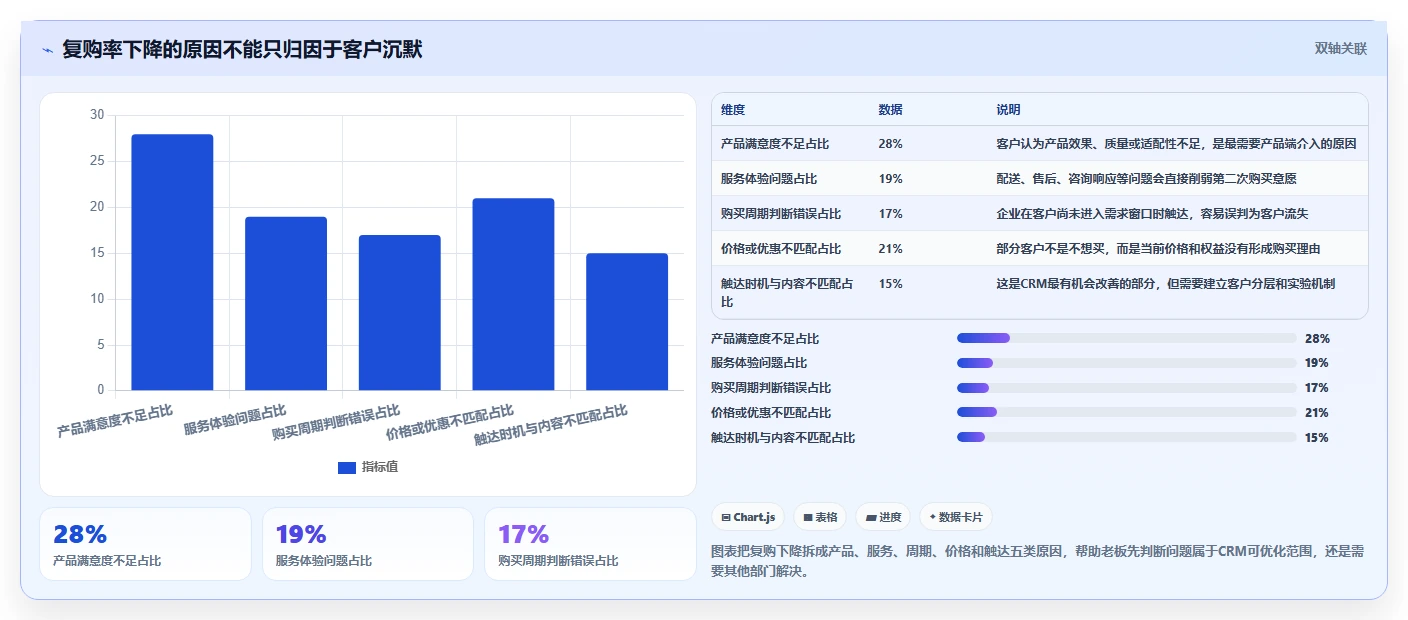Click the title 复购率下降的原因不能只归因于客户沉默

click(x=242, y=50)
